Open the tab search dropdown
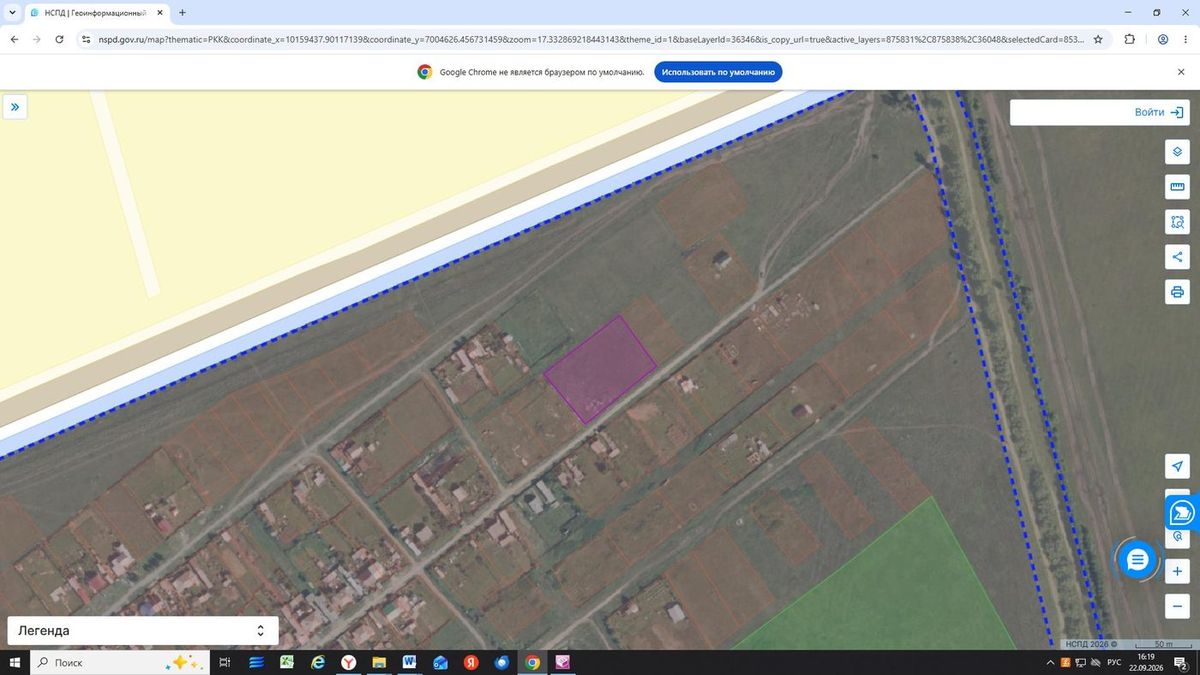This screenshot has height=675, width=1200. point(12,13)
